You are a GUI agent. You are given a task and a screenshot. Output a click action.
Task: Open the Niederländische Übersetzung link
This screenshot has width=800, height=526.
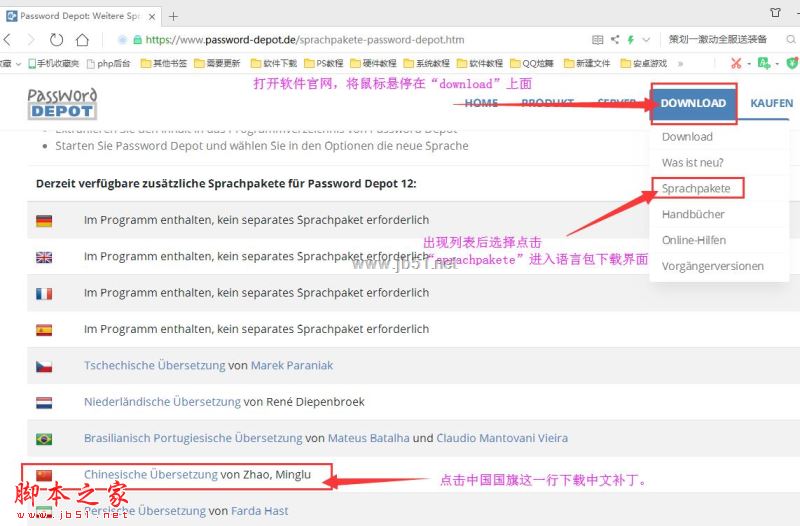162,402
